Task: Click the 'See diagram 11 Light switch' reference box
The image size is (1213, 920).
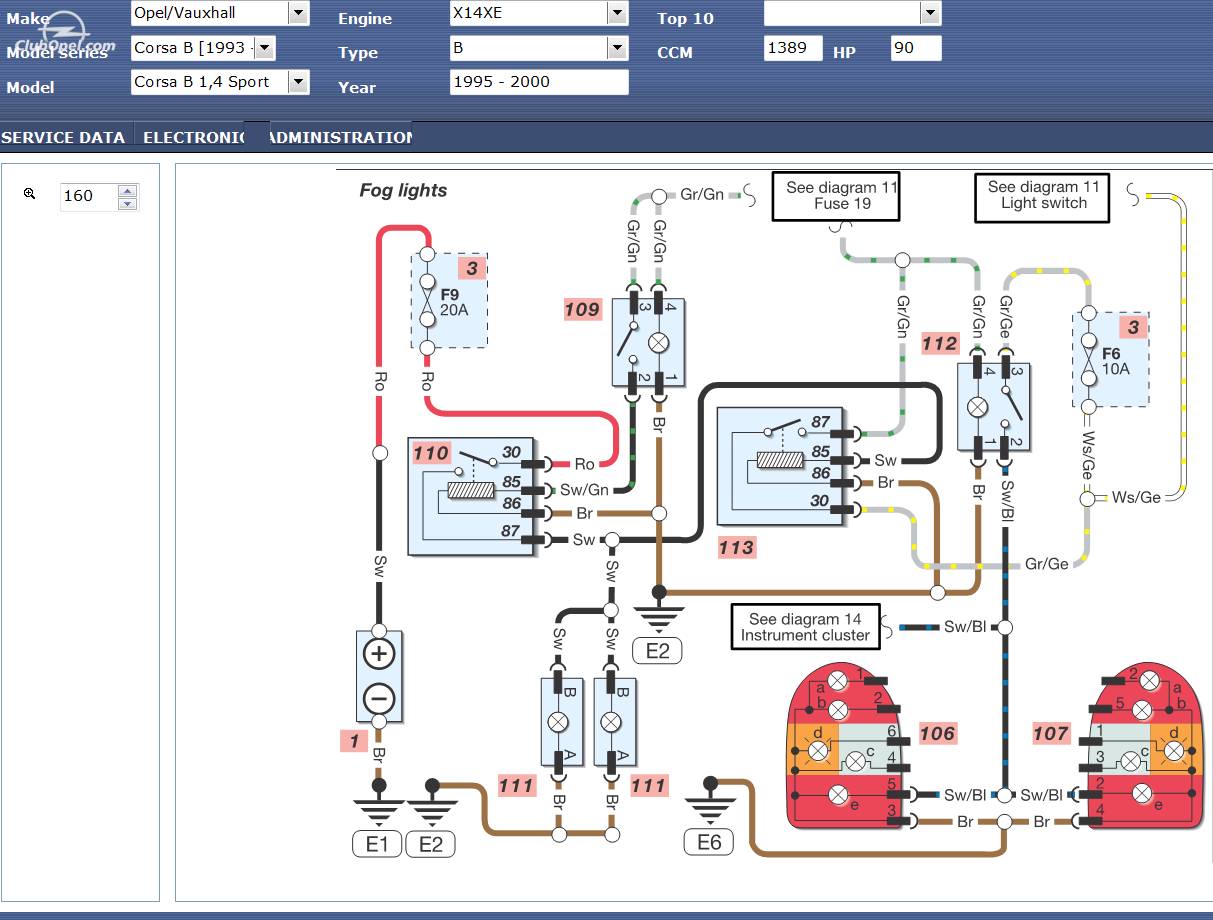Action: [1042, 196]
